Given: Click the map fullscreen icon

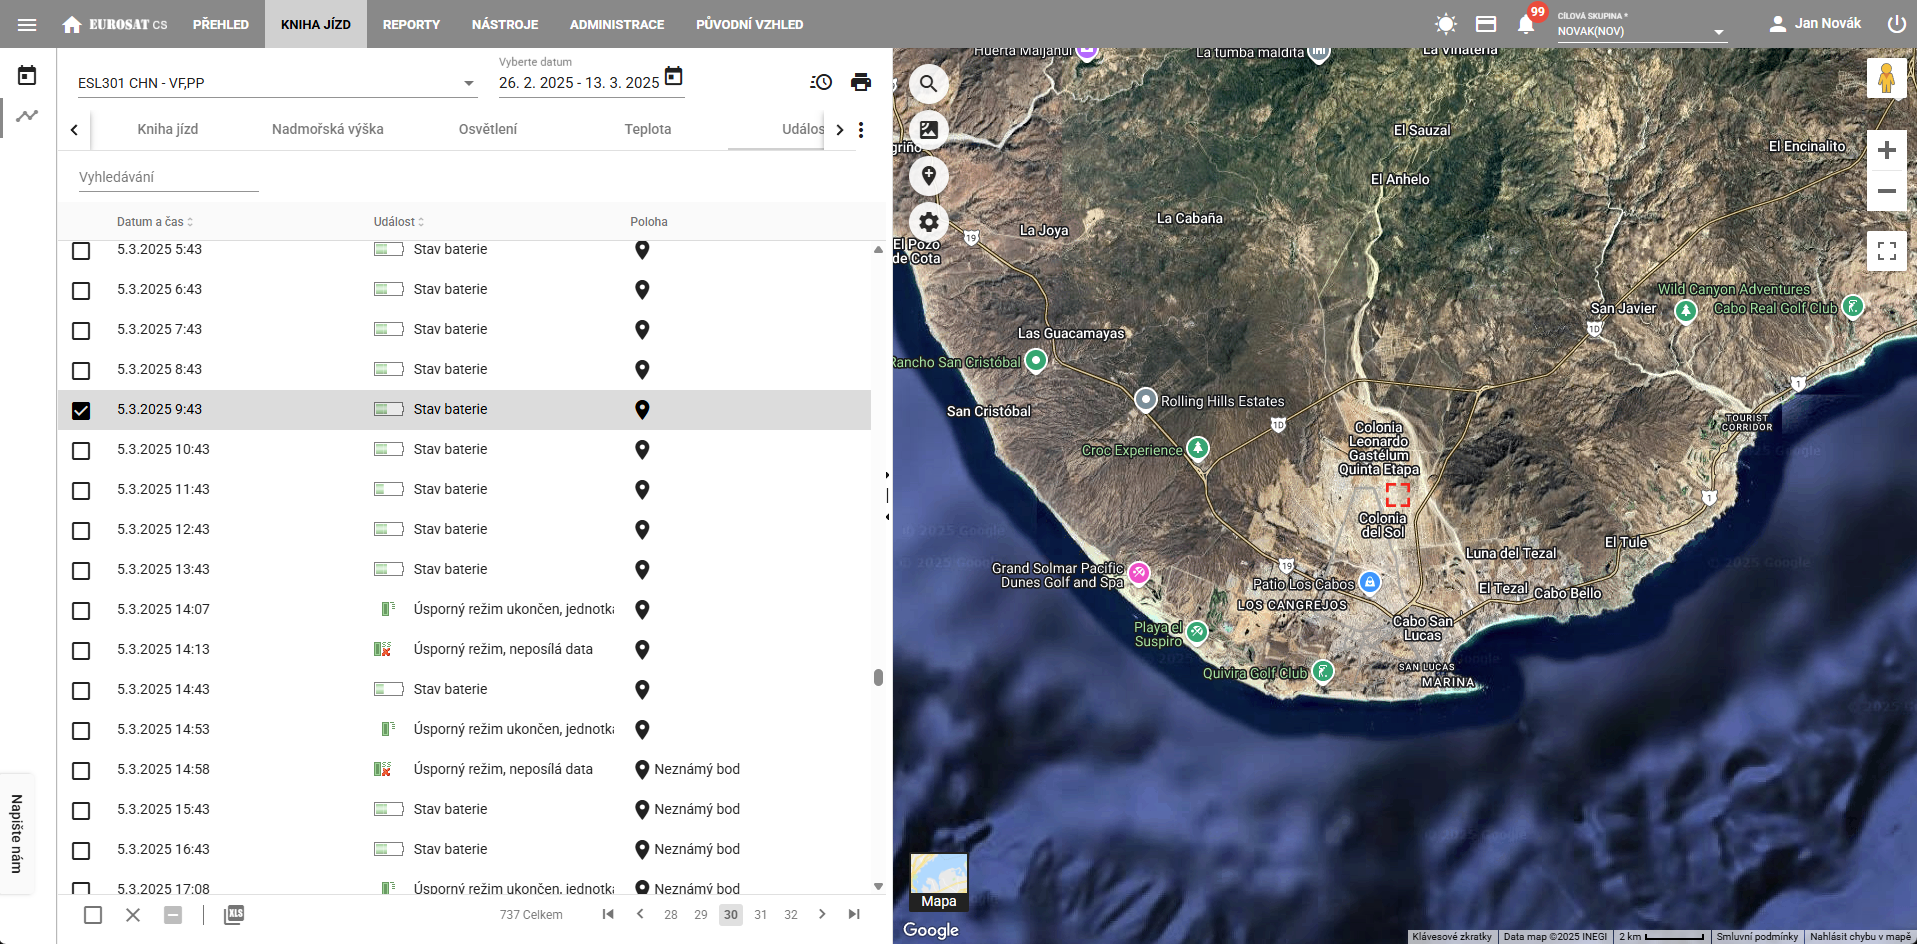Looking at the screenshot, I should pyautogui.click(x=1886, y=251).
